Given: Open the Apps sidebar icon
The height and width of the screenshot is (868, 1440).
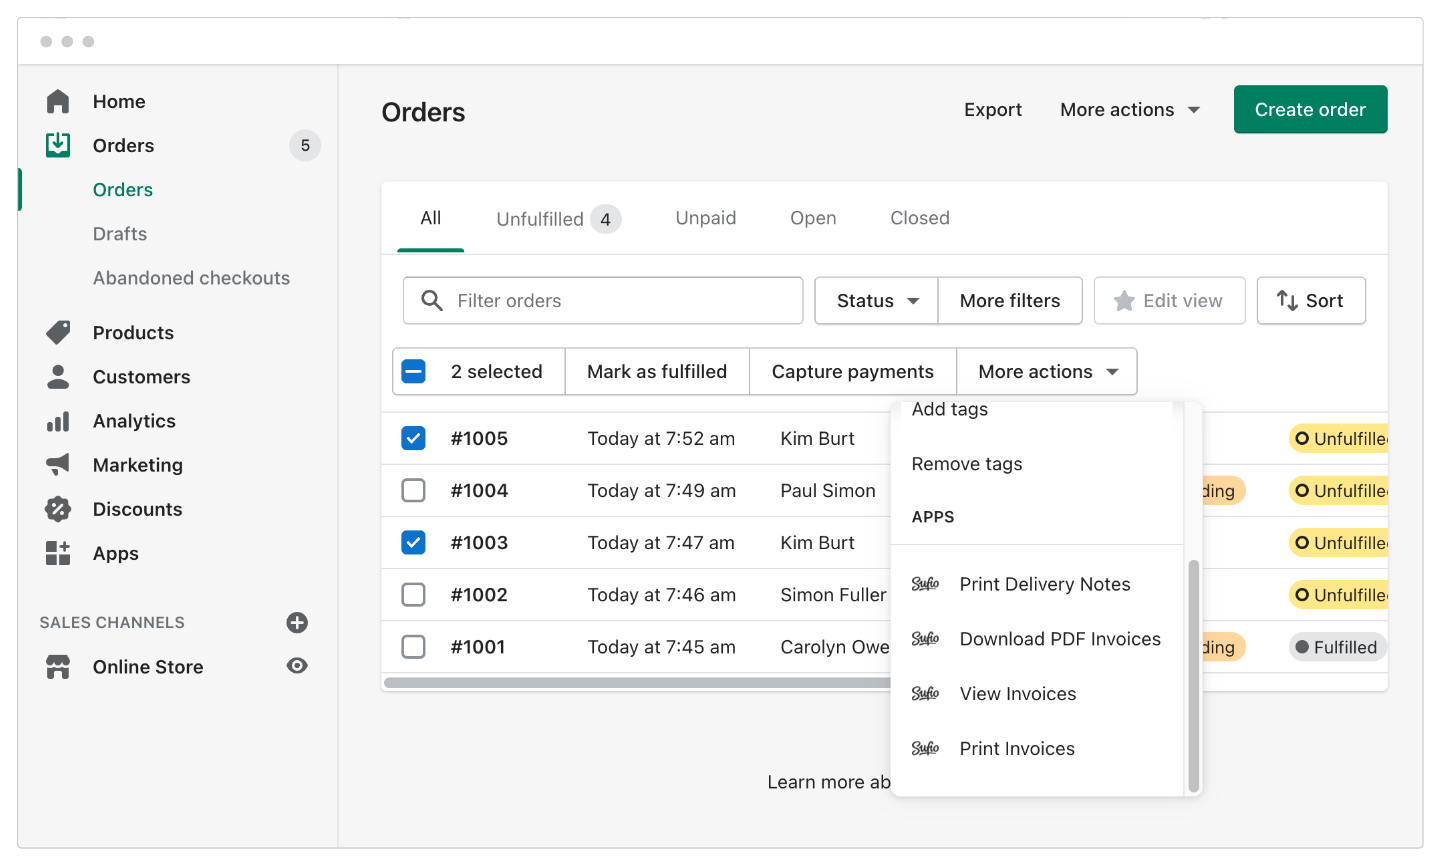Looking at the screenshot, I should (57, 553).
